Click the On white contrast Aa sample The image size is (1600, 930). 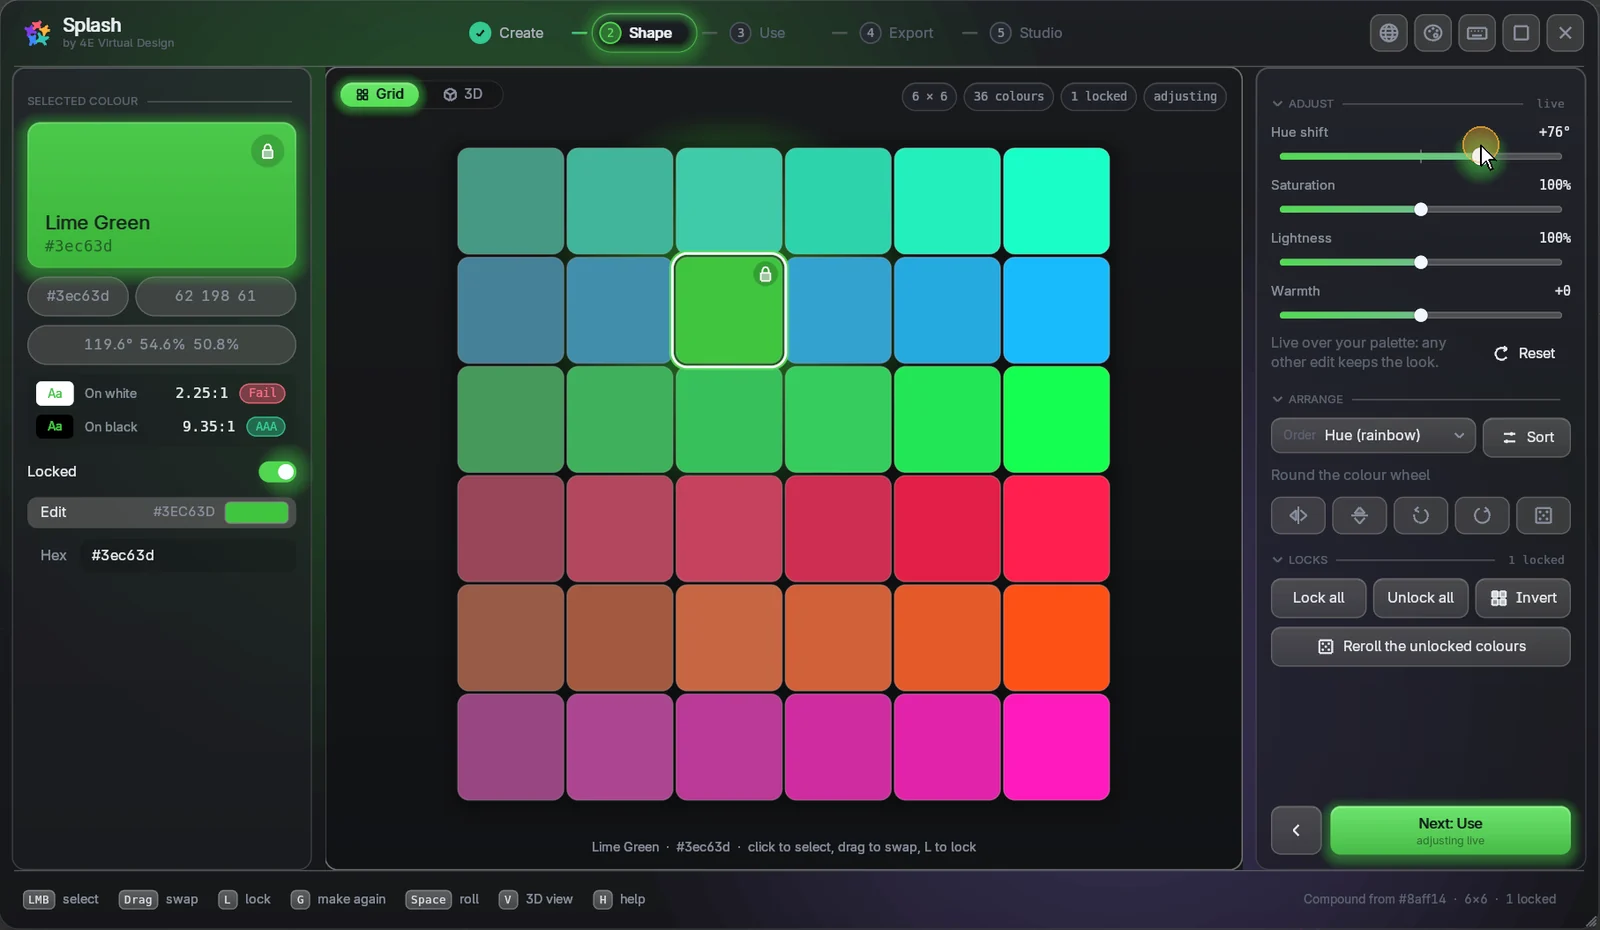[x=55, y=393]
